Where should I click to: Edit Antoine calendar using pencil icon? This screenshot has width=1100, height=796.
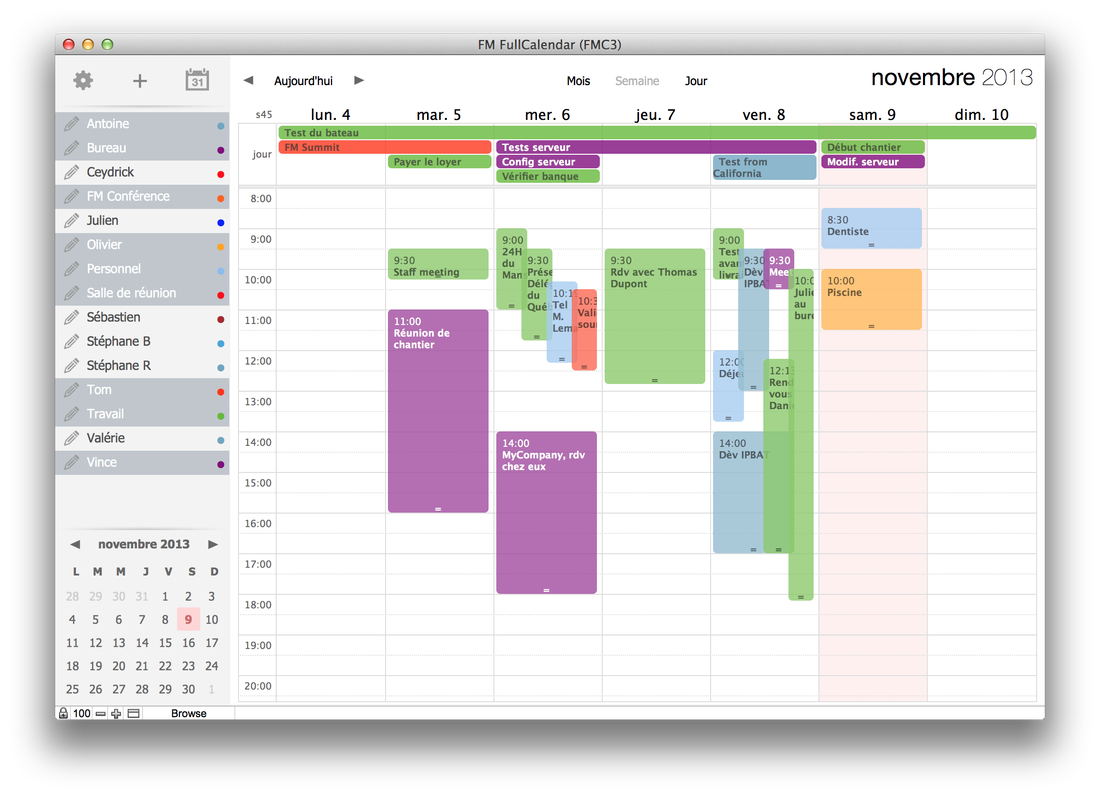pyautogui.click(x=71, y=124)
